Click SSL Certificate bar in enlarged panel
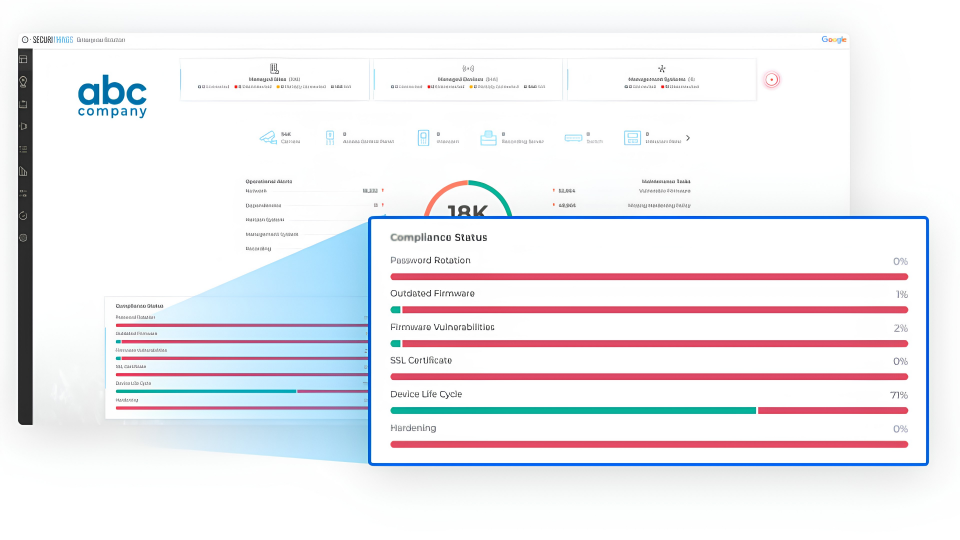This screenshot has width=960, height=540. point(649,377)
